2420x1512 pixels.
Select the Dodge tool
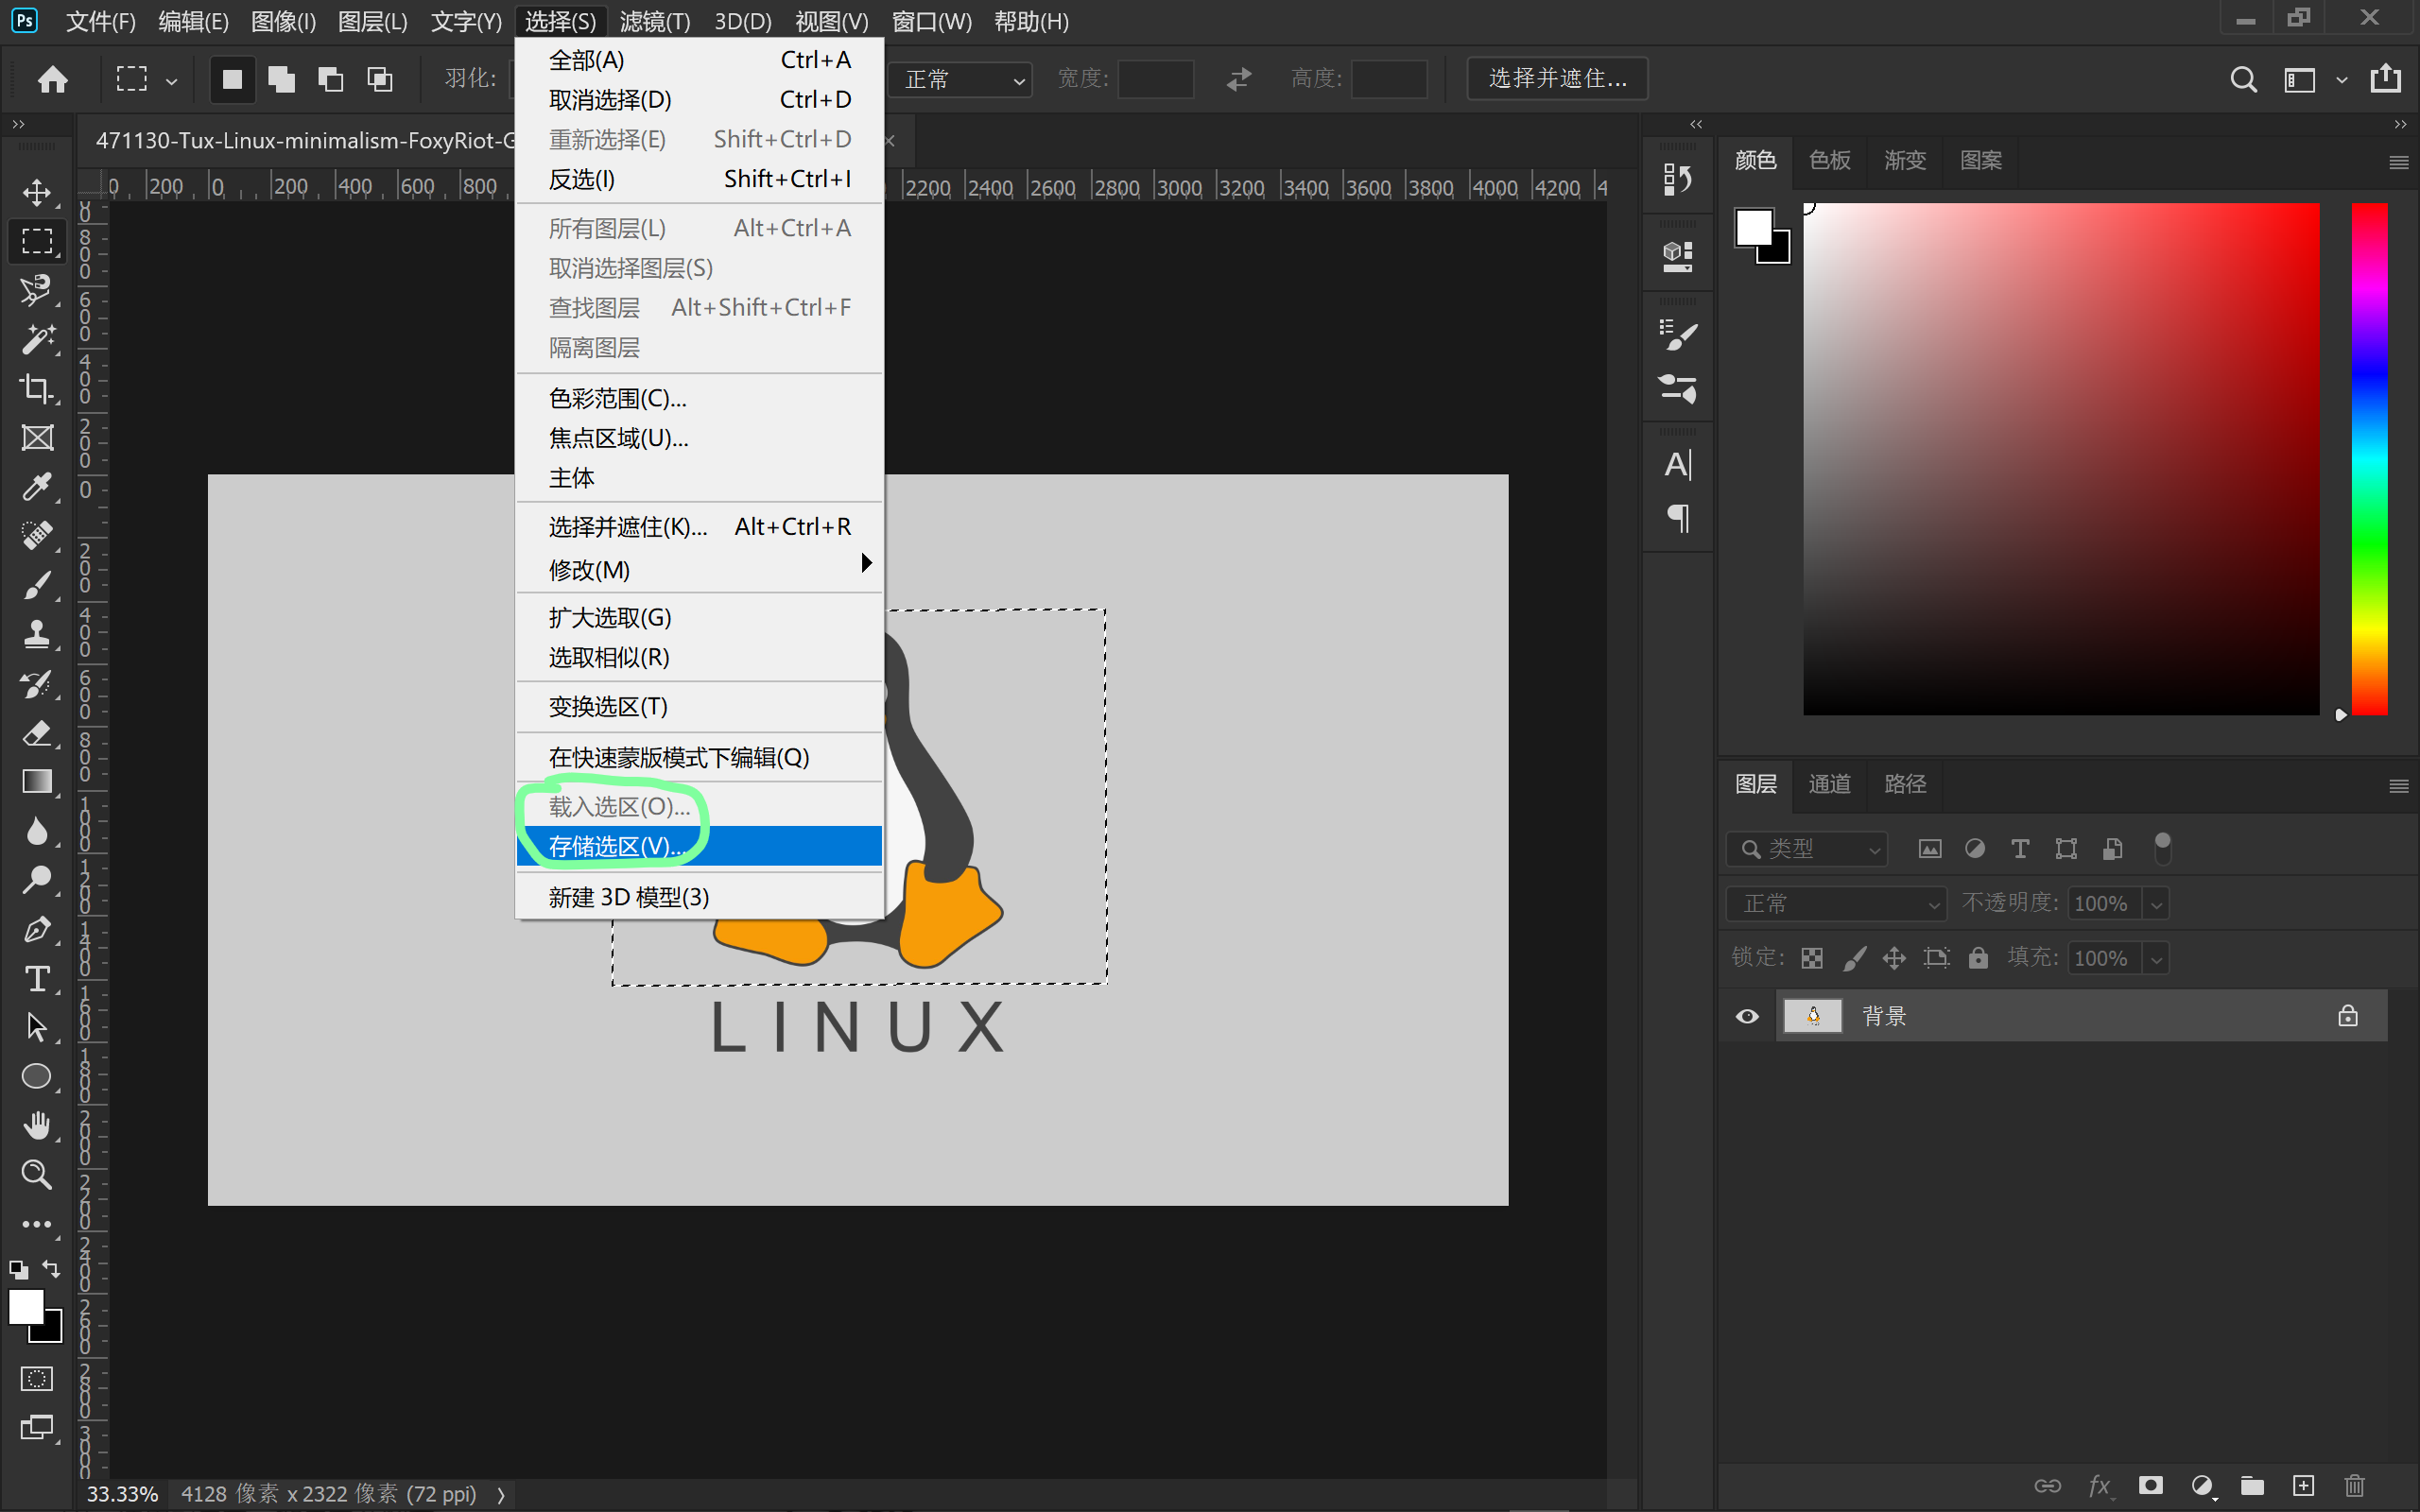(37, 880)
